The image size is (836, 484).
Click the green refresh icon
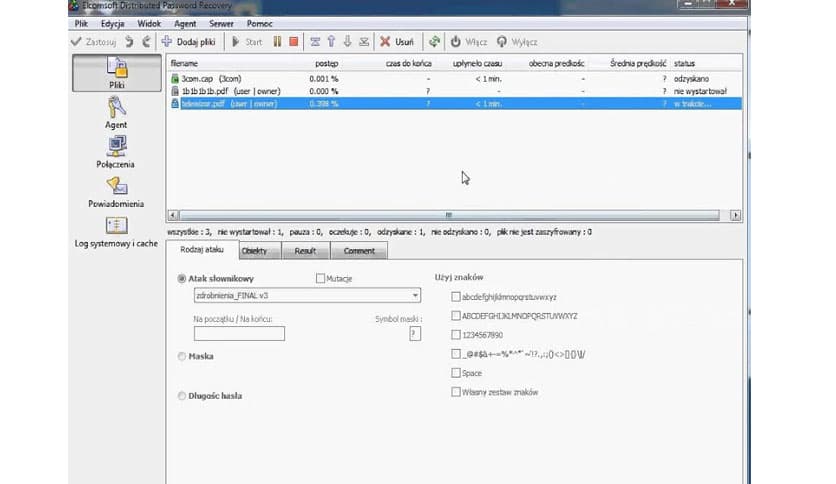435,42
